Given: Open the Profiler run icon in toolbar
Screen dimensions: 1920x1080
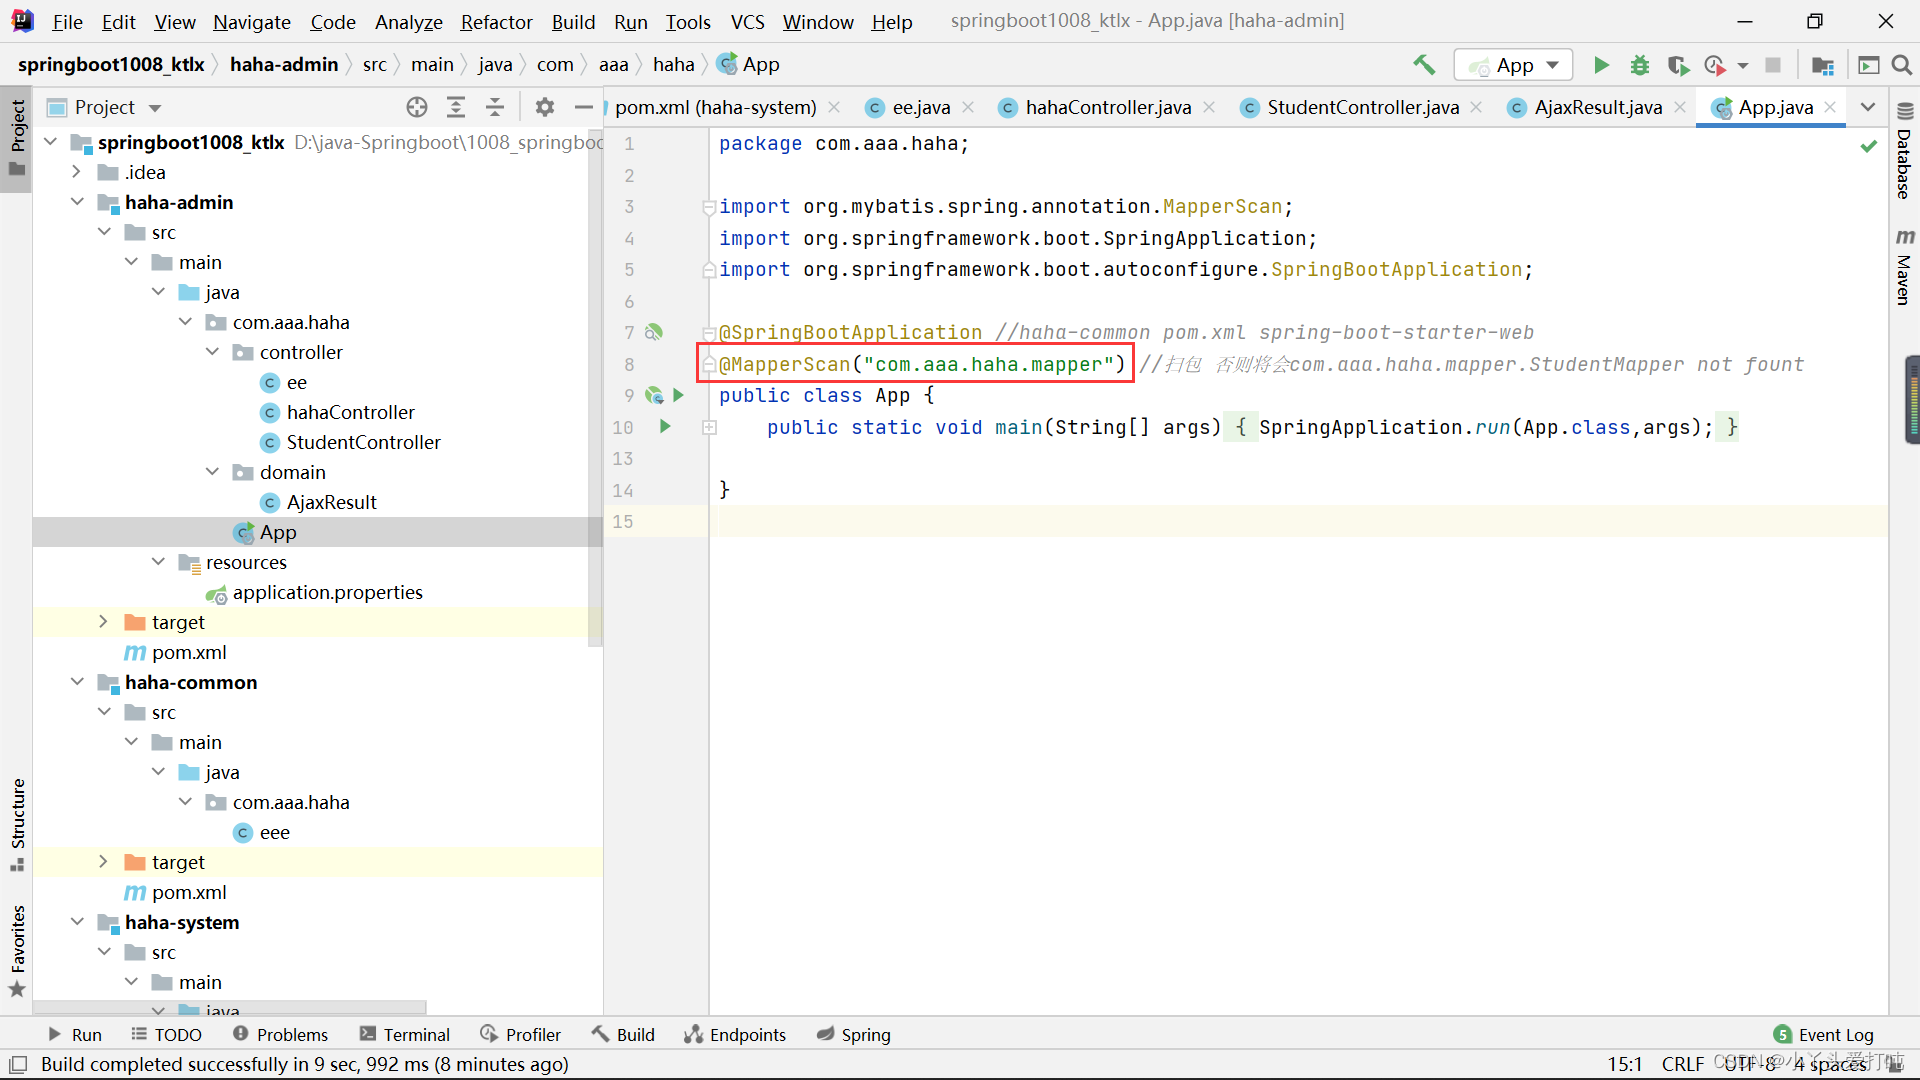Looking at the screenshot, I should click(x=1716, y=65).
